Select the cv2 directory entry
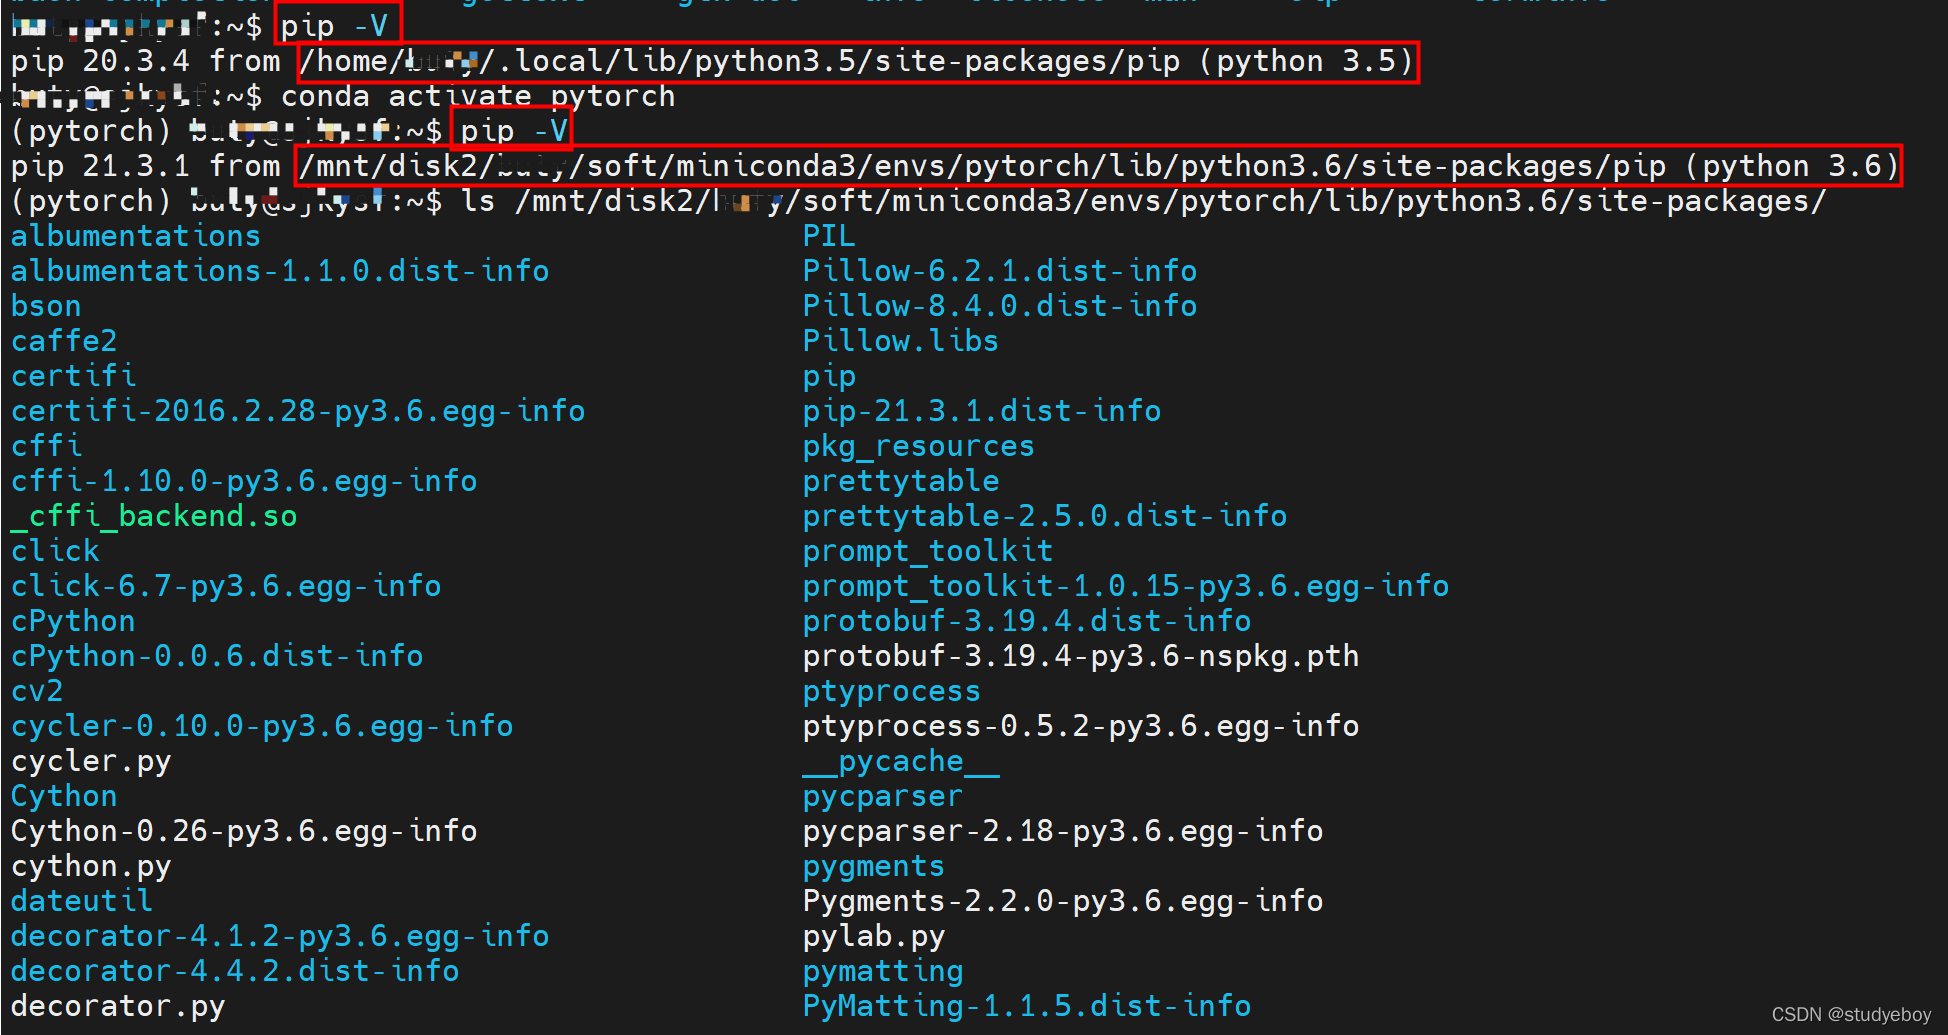The height and width of the screenshot is (1035, 1948). 37,691
